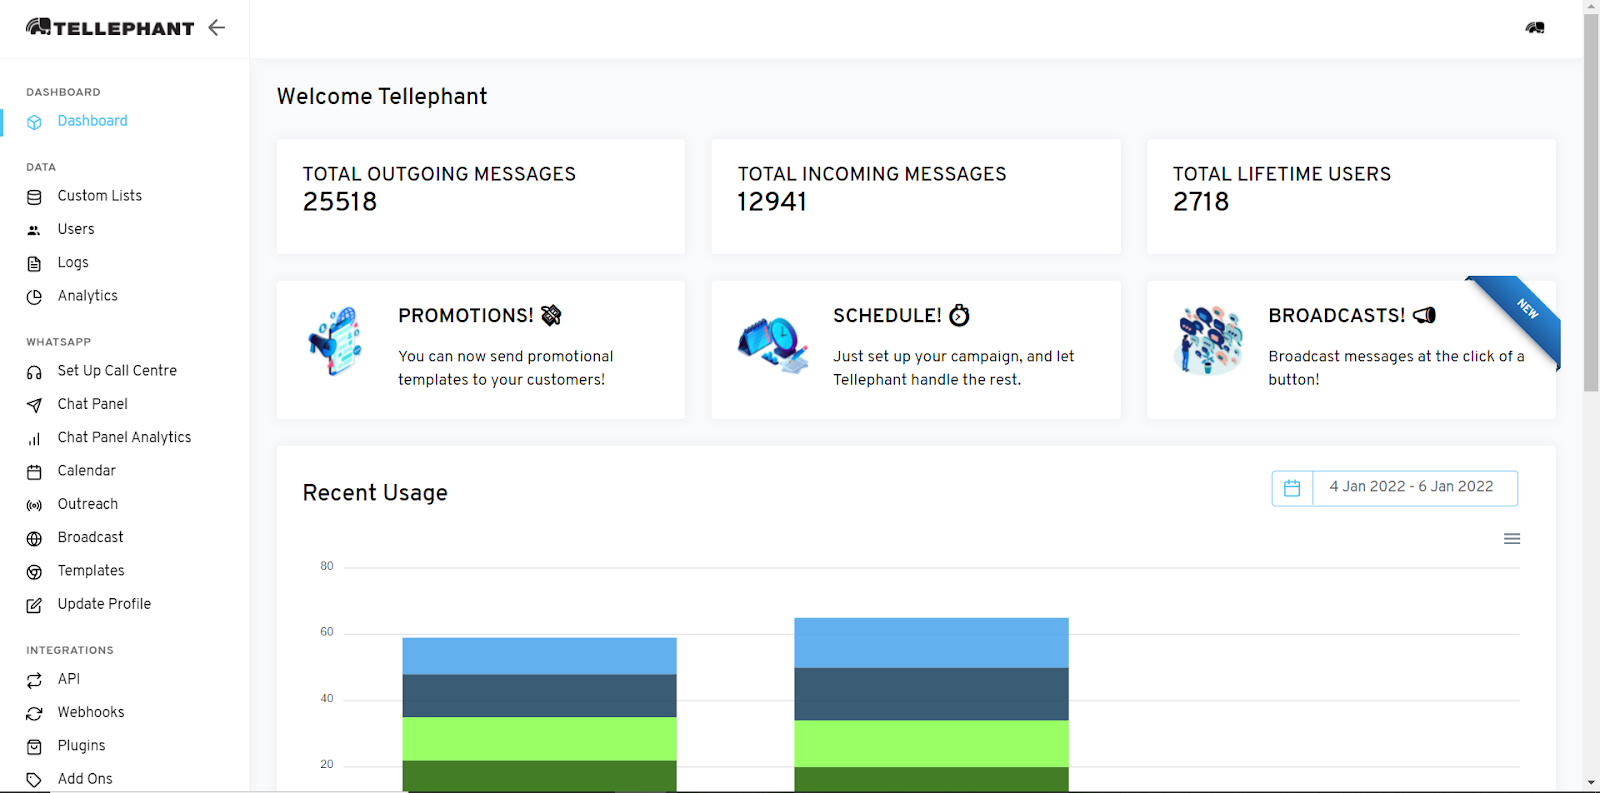Open Set Up Call Centre

click(117, 371)
